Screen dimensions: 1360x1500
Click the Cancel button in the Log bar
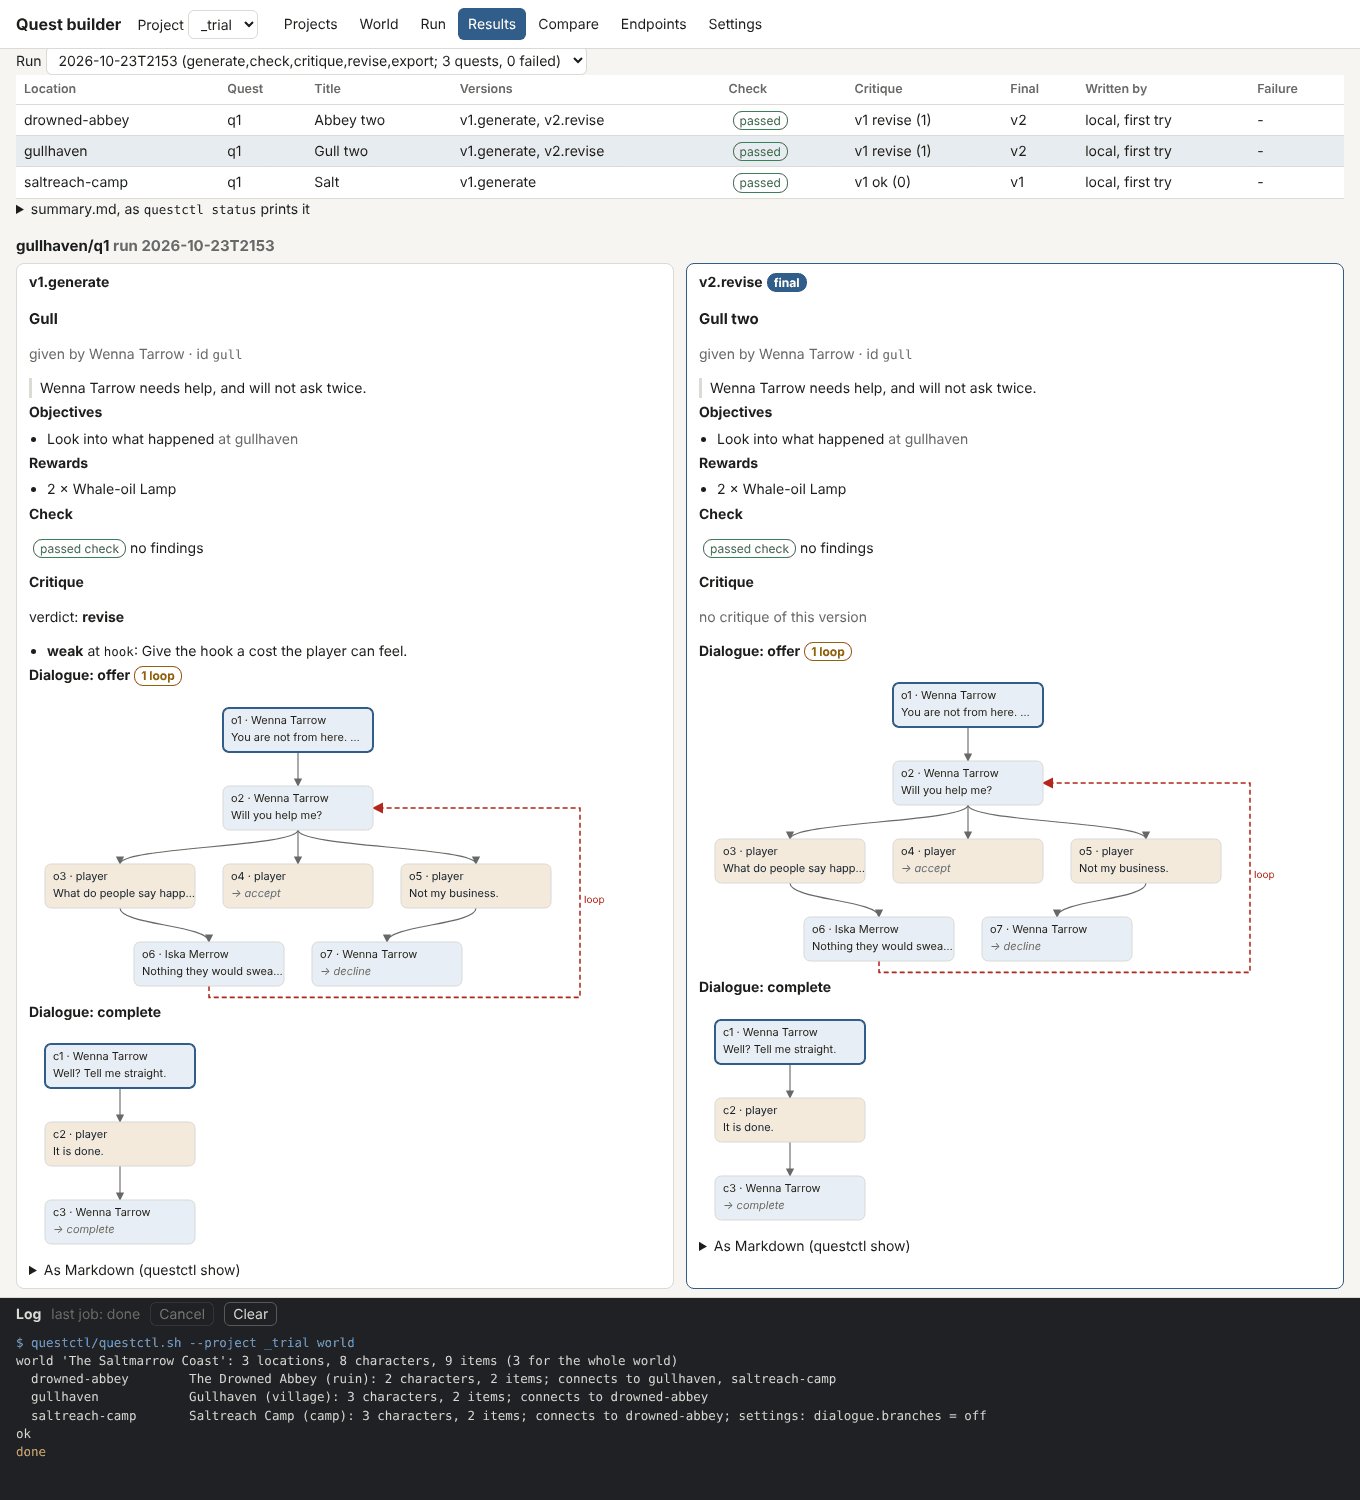[x=182, y=1314]
